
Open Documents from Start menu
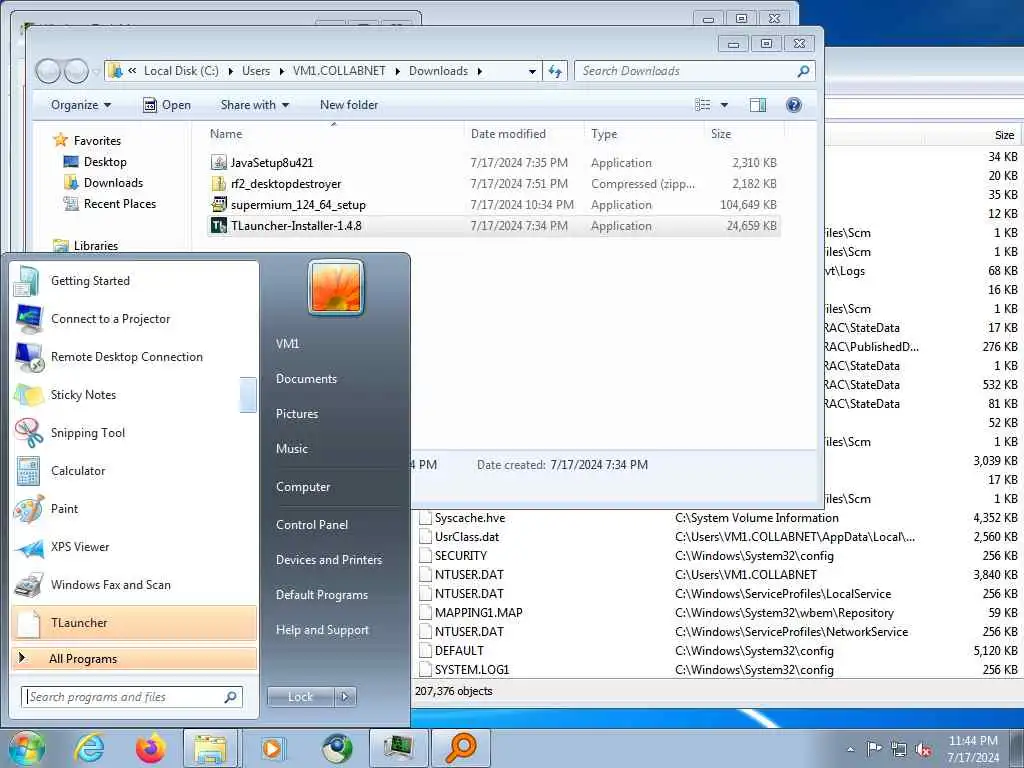tap(306, 379)
